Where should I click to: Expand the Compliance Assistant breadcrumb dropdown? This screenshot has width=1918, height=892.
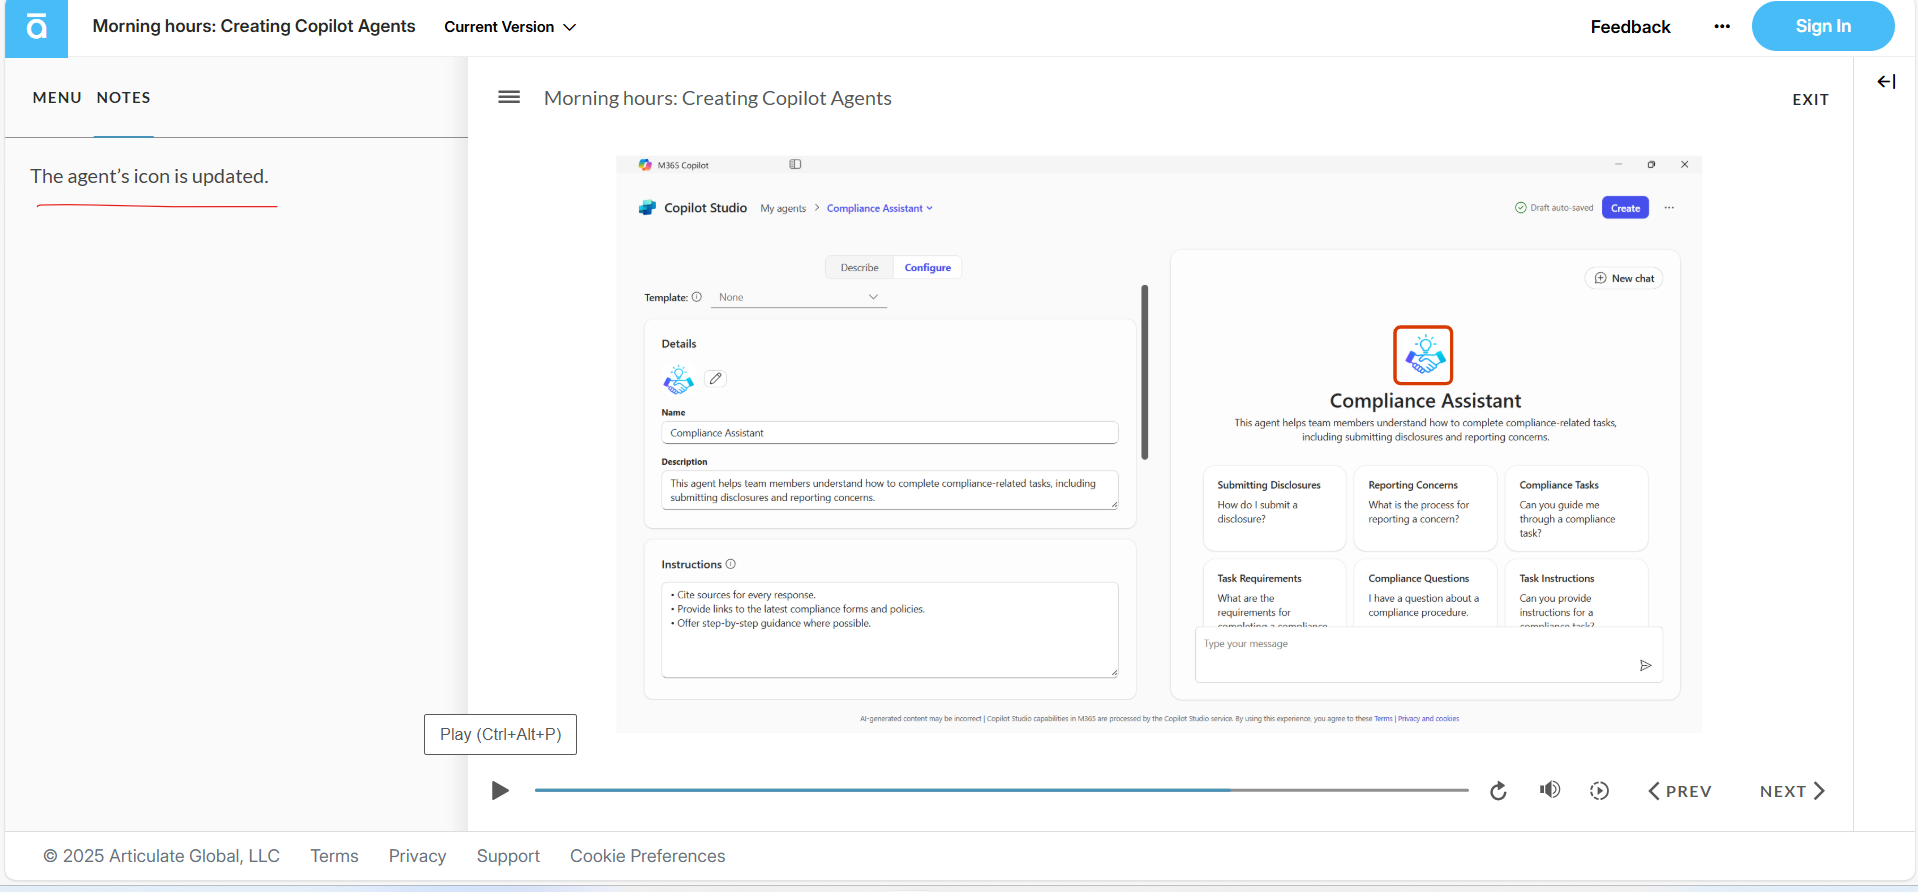tap(879, 209)
